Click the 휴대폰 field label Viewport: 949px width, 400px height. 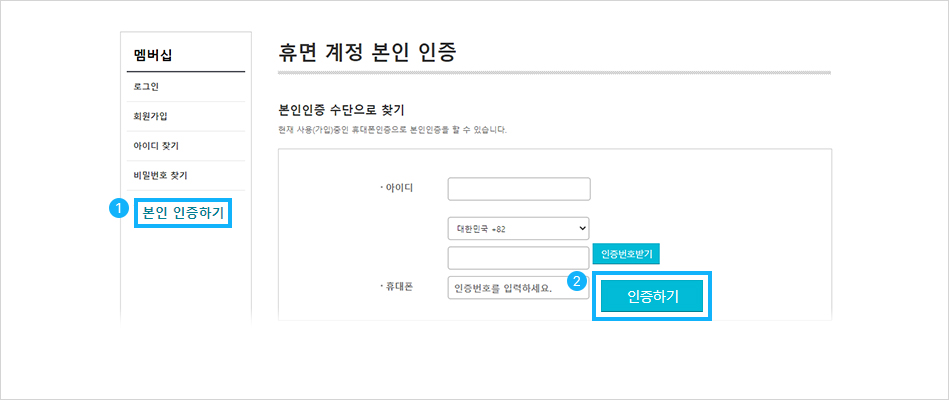pyautogui.click(x=397, y=287)
